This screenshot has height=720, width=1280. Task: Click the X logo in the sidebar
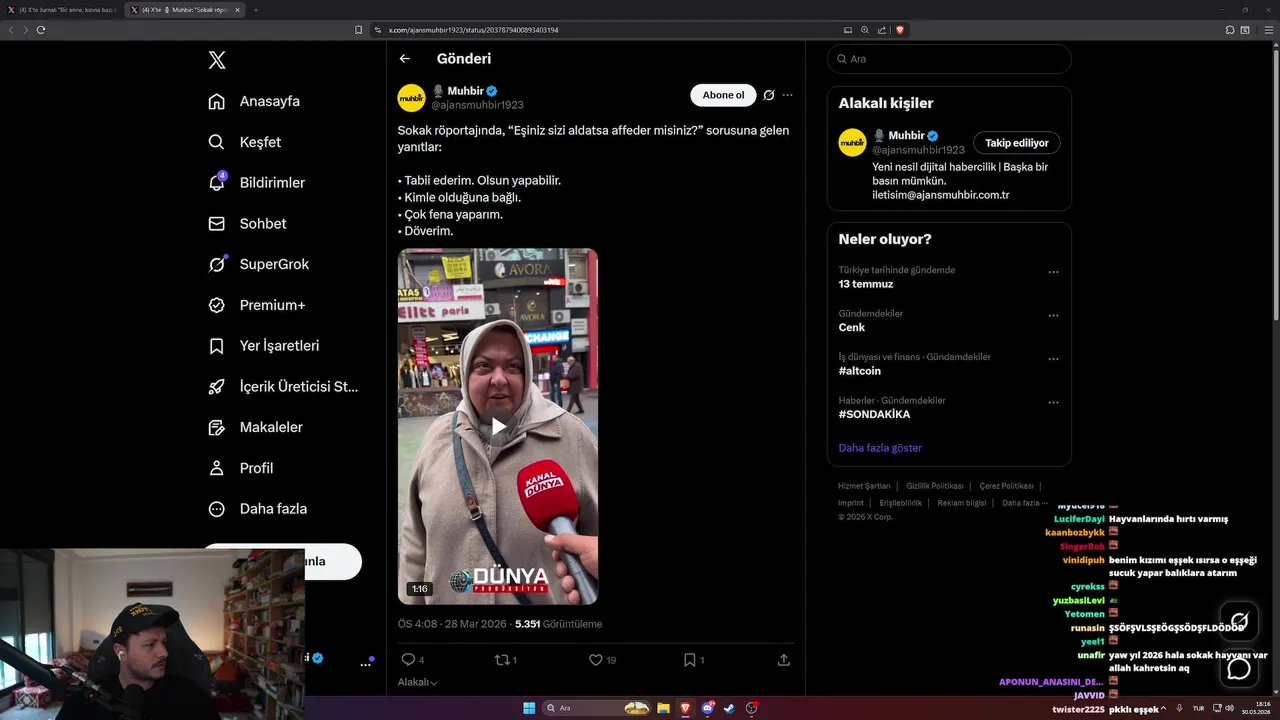(x=217, y=60)
